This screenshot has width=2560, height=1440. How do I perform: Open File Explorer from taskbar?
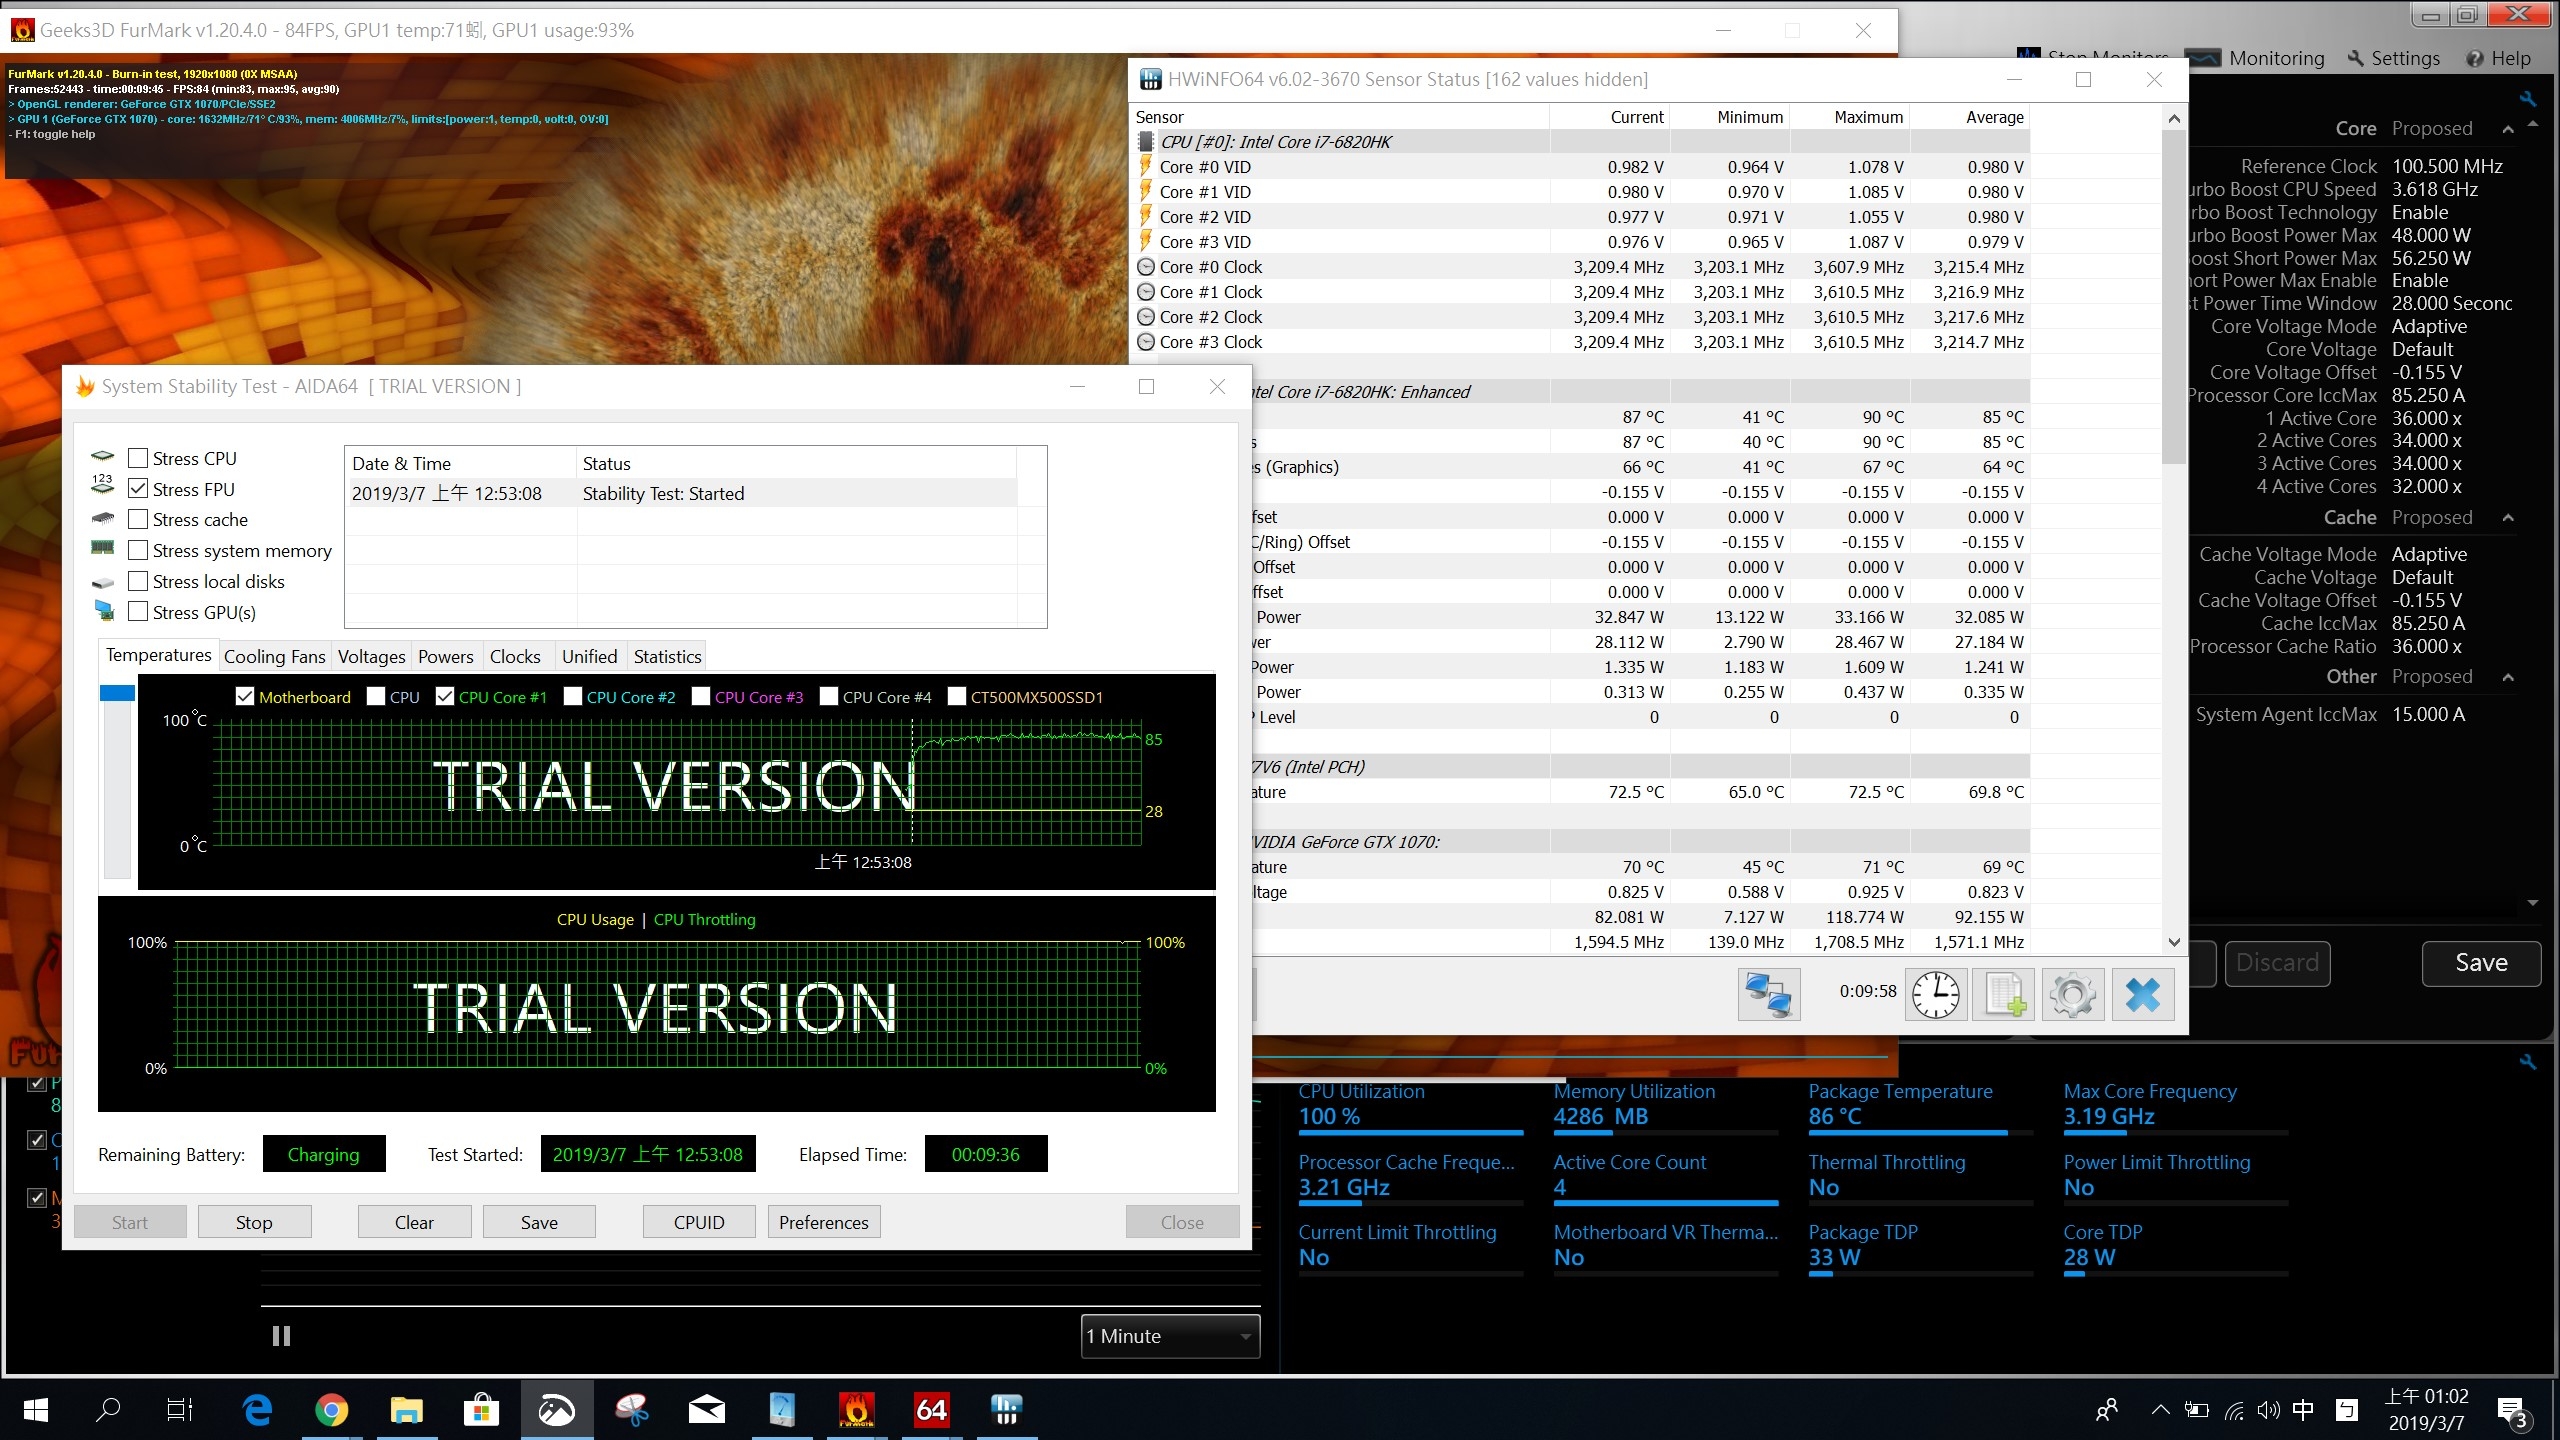406,1410
